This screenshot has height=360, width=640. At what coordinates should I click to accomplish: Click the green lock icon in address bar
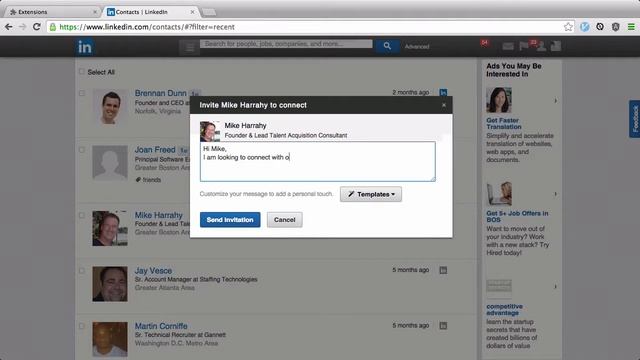click(53, 27)
